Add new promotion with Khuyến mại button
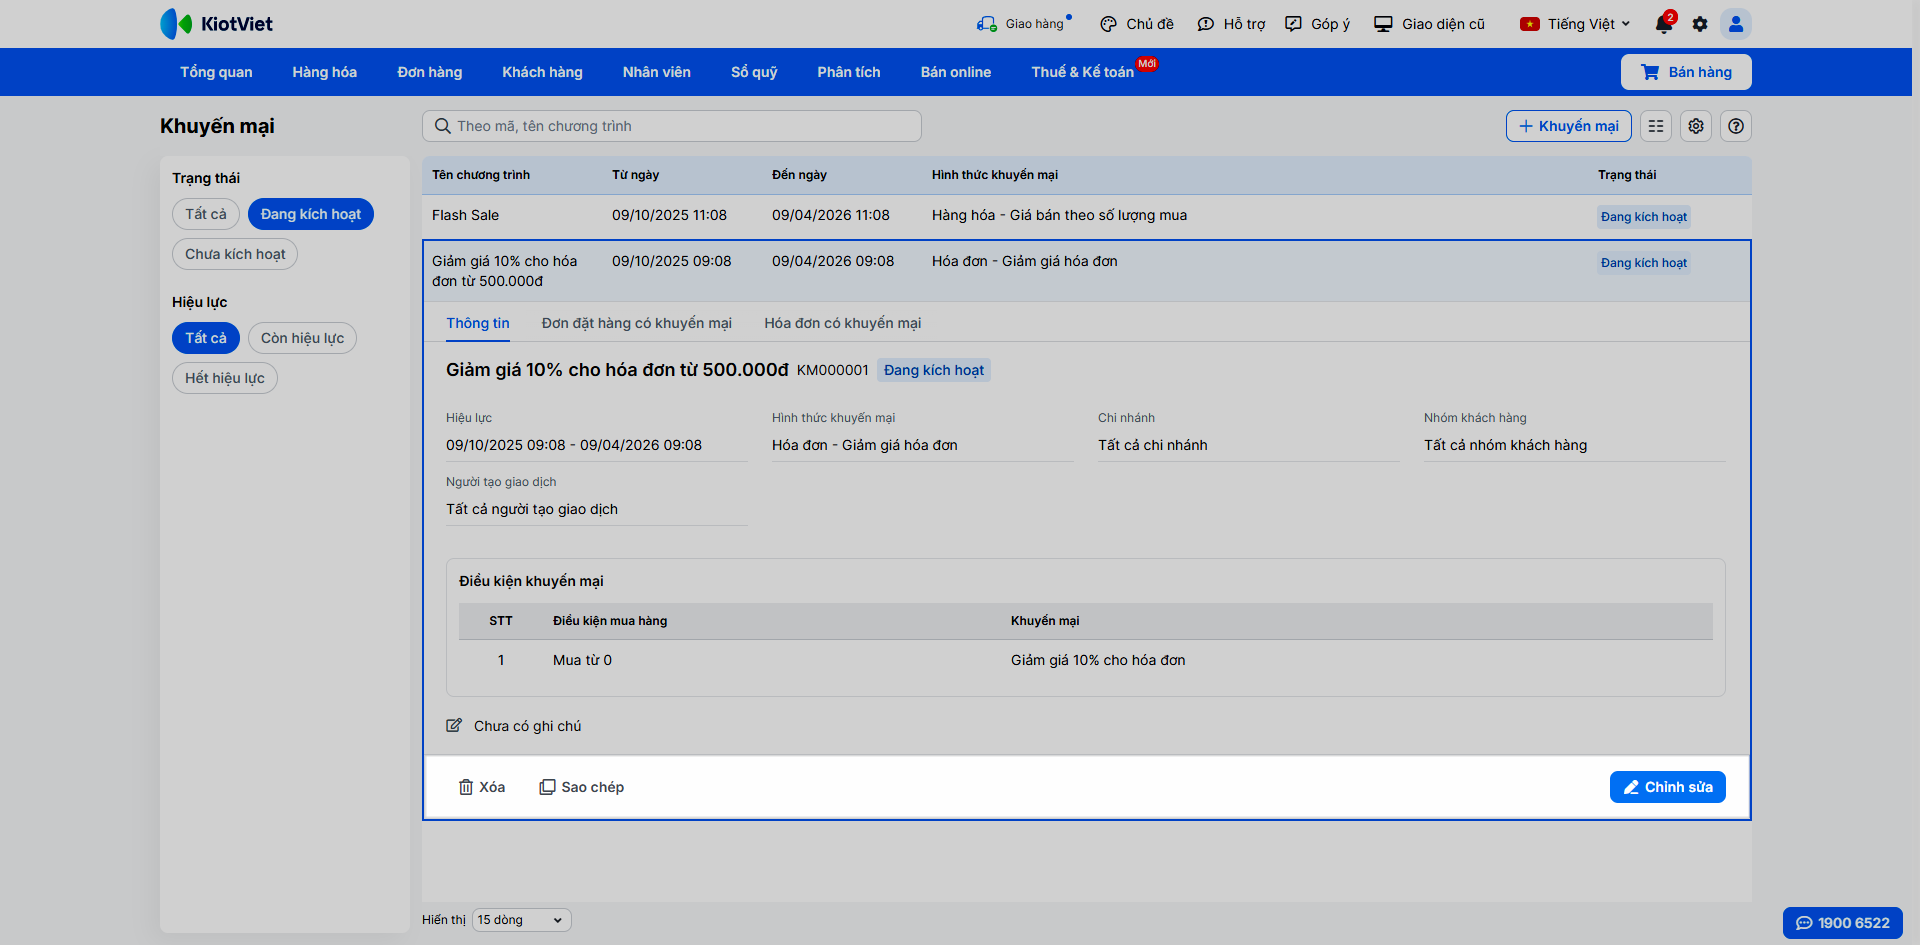The height and width of the screenshot is (945, 1920). 1569,126
